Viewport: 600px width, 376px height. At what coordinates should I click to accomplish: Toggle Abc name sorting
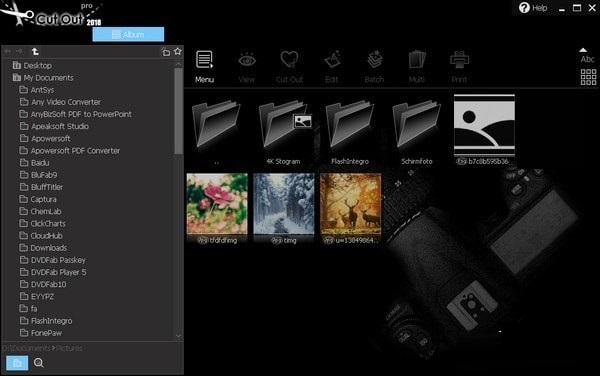tap(587, 56)
